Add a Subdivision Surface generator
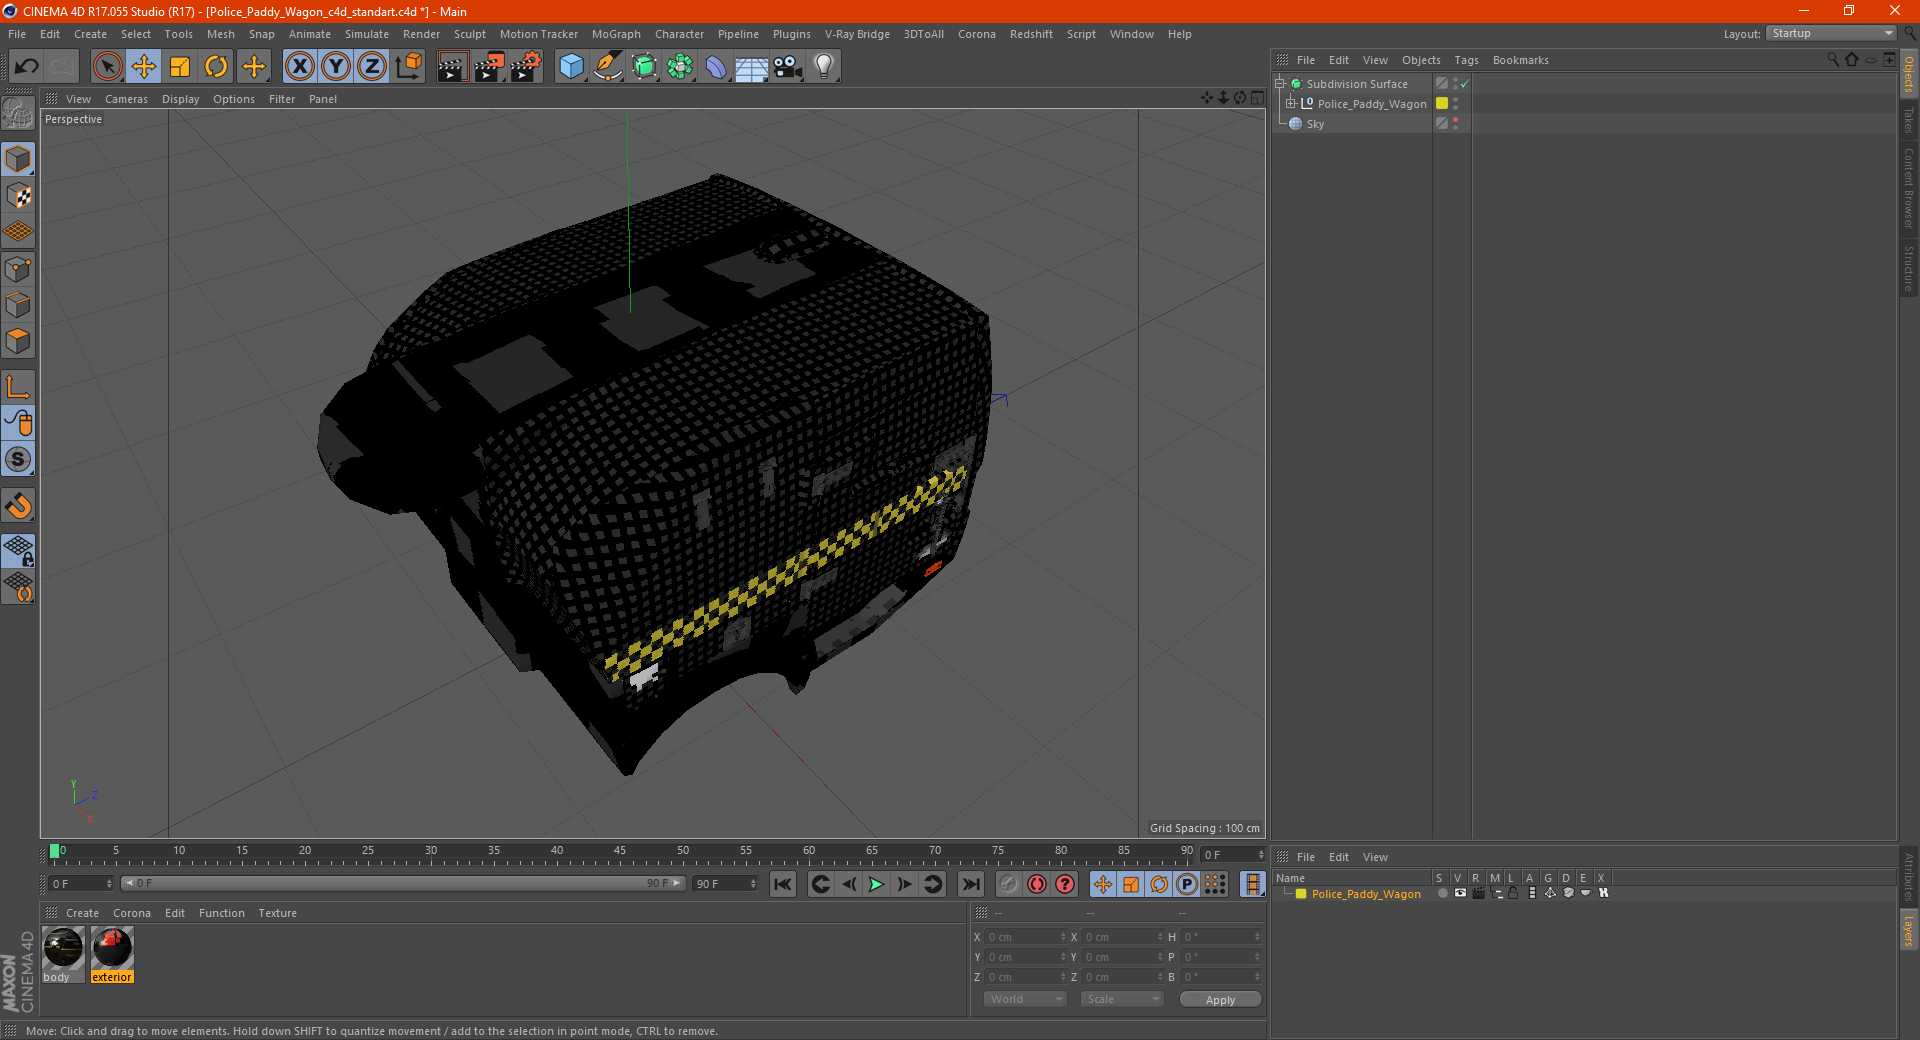Screen dimensions: 1920x1040 [x=644, y=67]
